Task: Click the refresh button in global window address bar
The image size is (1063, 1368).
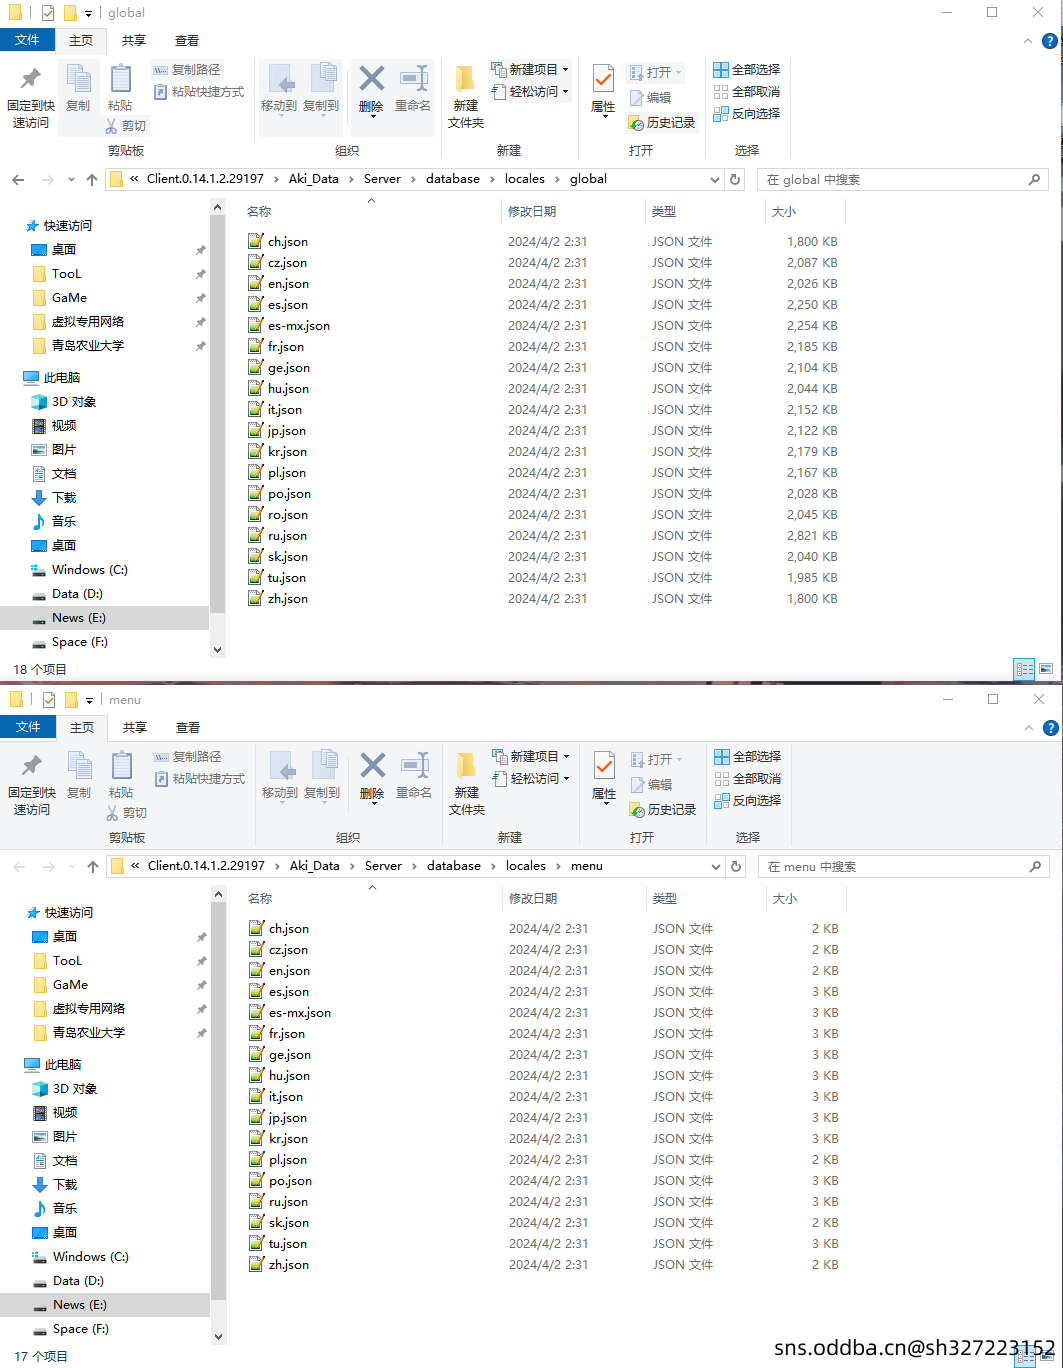Action: tap(735, 179)
